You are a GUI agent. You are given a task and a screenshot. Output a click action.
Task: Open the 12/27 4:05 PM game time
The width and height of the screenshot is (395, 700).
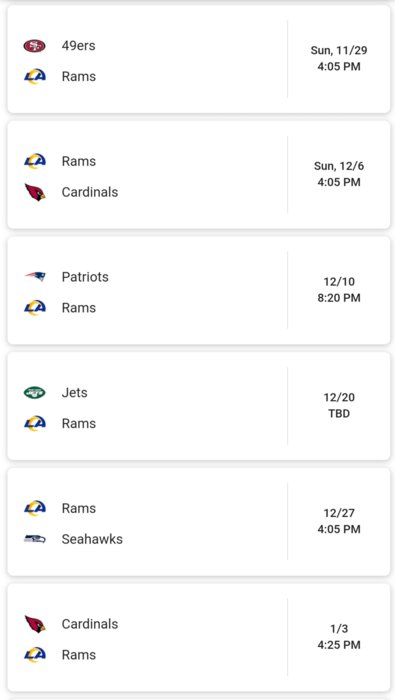click(339, 521)
